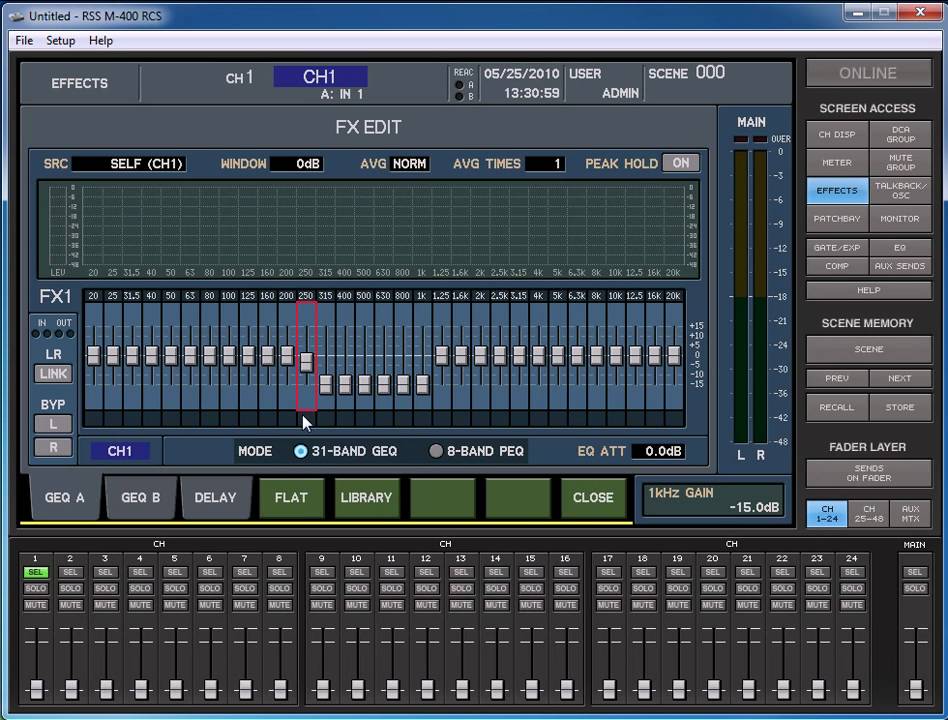948x720 pixels.
Task: Click the AVG TIMES value field
Action: click(x=545, y=164)
